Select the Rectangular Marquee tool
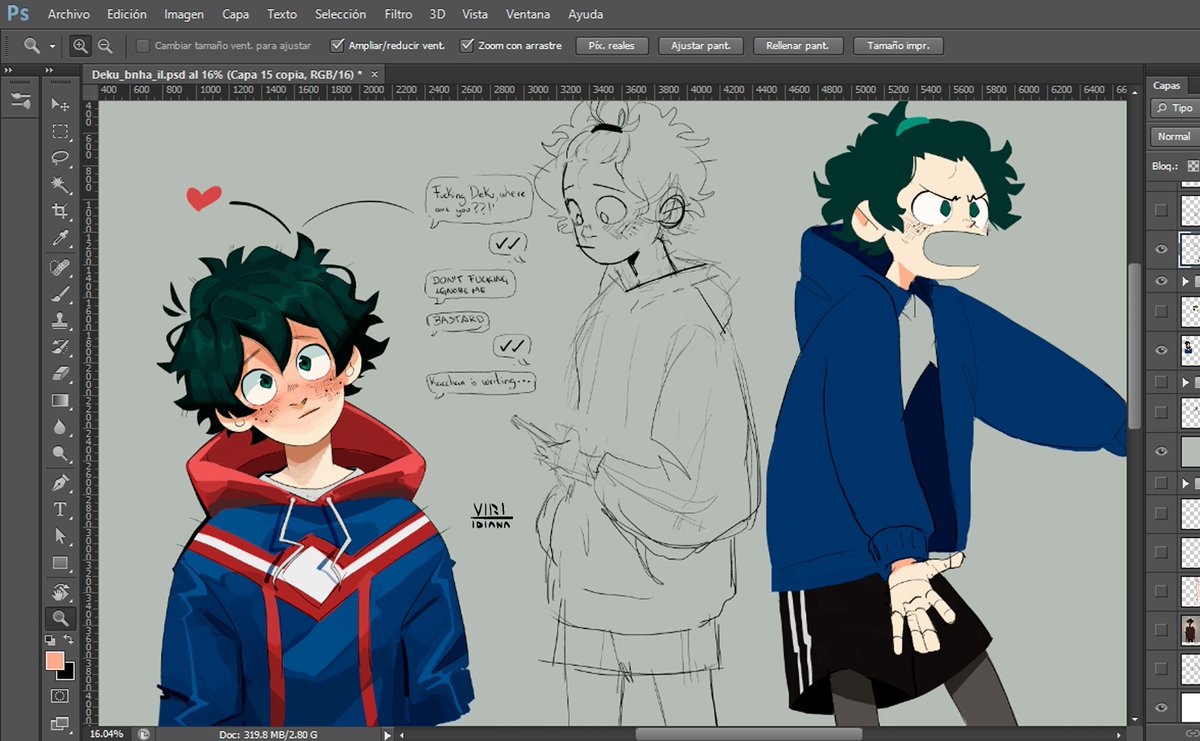 coord(60,131)
